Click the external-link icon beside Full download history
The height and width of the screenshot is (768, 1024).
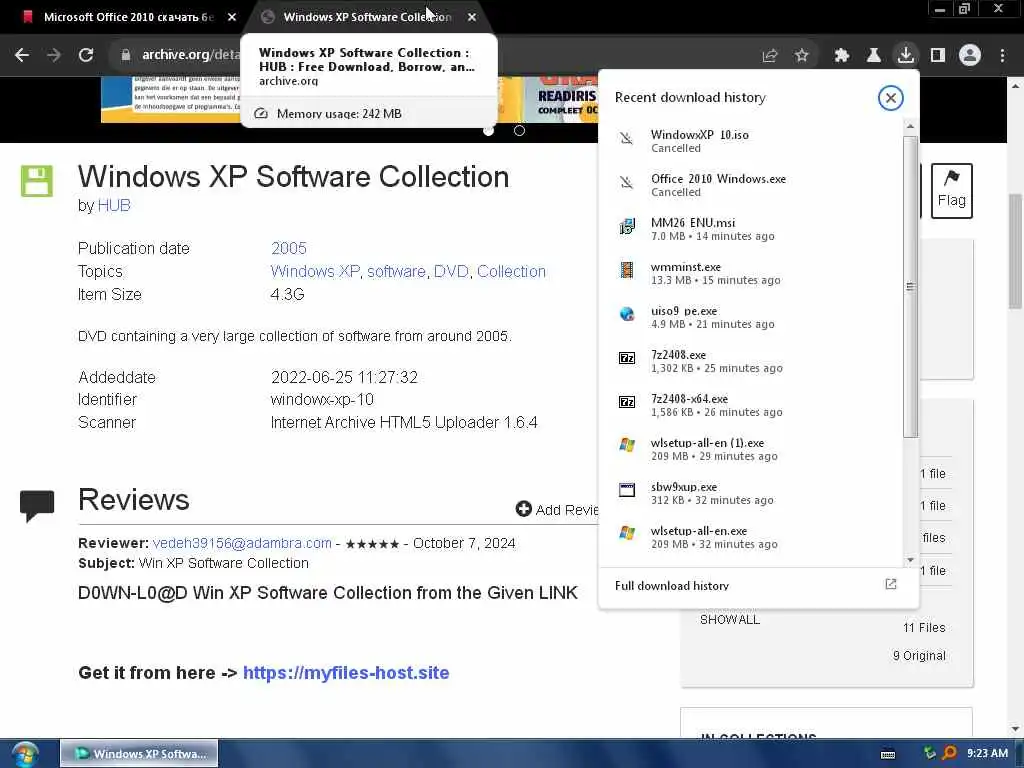891,584
